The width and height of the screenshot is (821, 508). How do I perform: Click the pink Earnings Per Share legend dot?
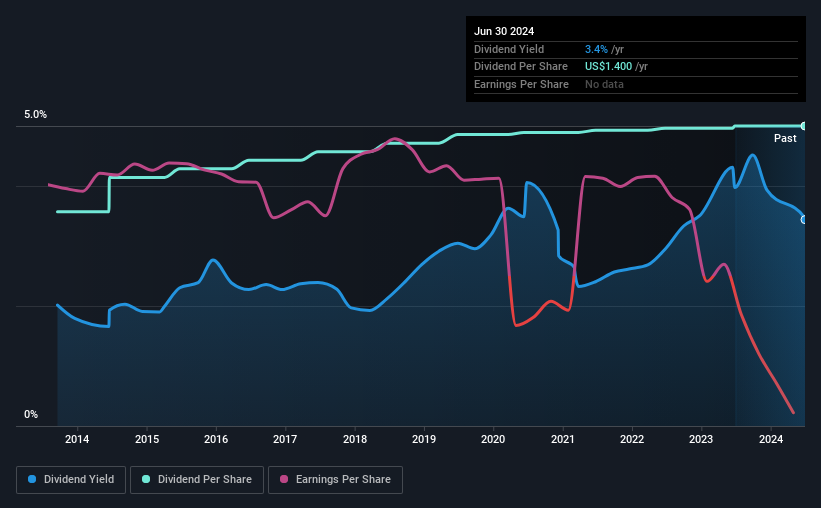284,479
